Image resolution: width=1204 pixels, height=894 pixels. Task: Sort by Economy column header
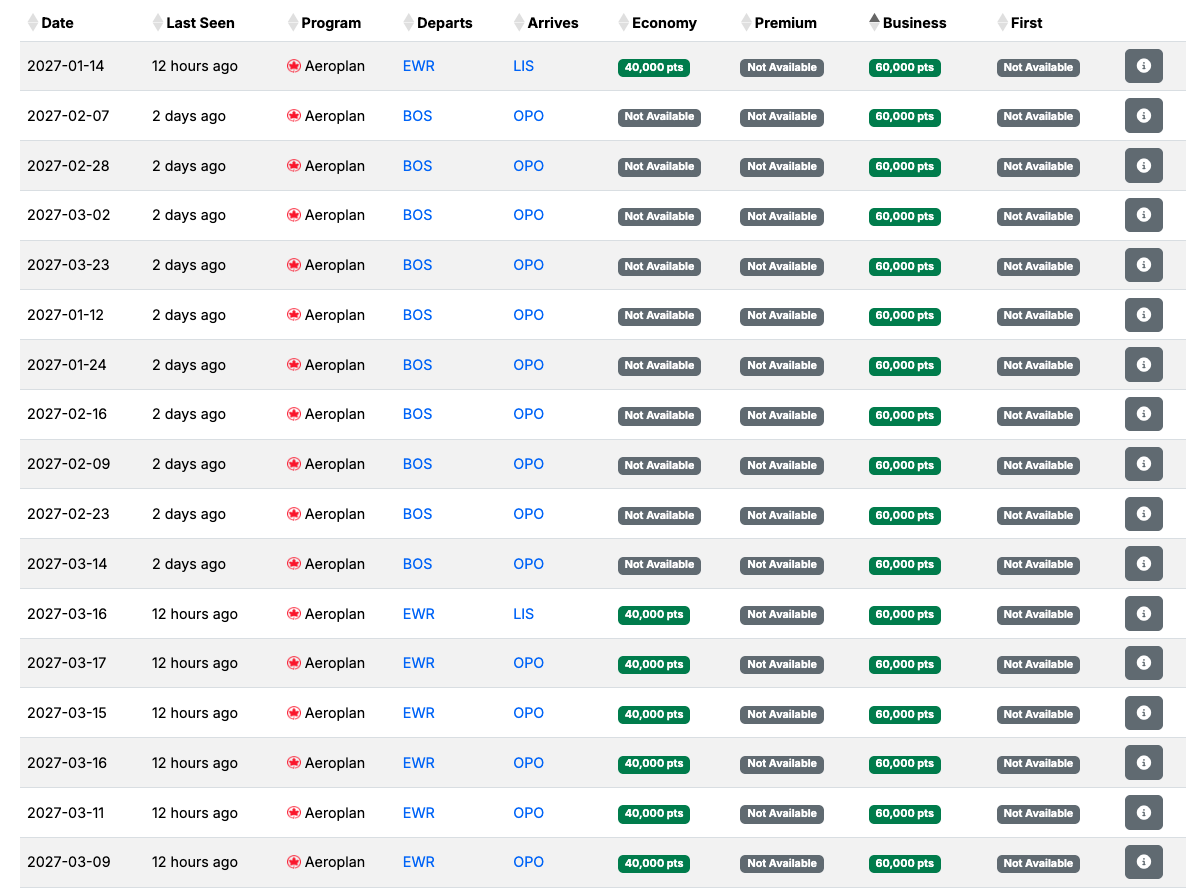pos(658,22)
